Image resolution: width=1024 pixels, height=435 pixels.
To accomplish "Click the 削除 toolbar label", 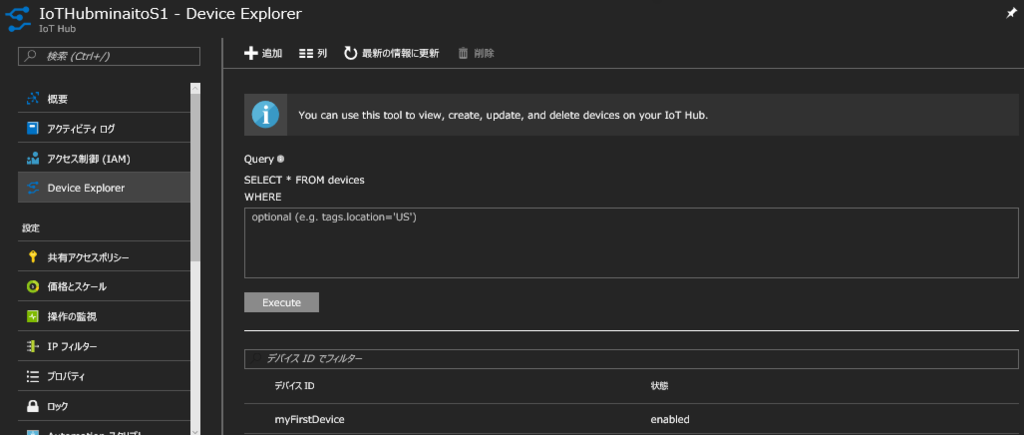I will [485, 54].
